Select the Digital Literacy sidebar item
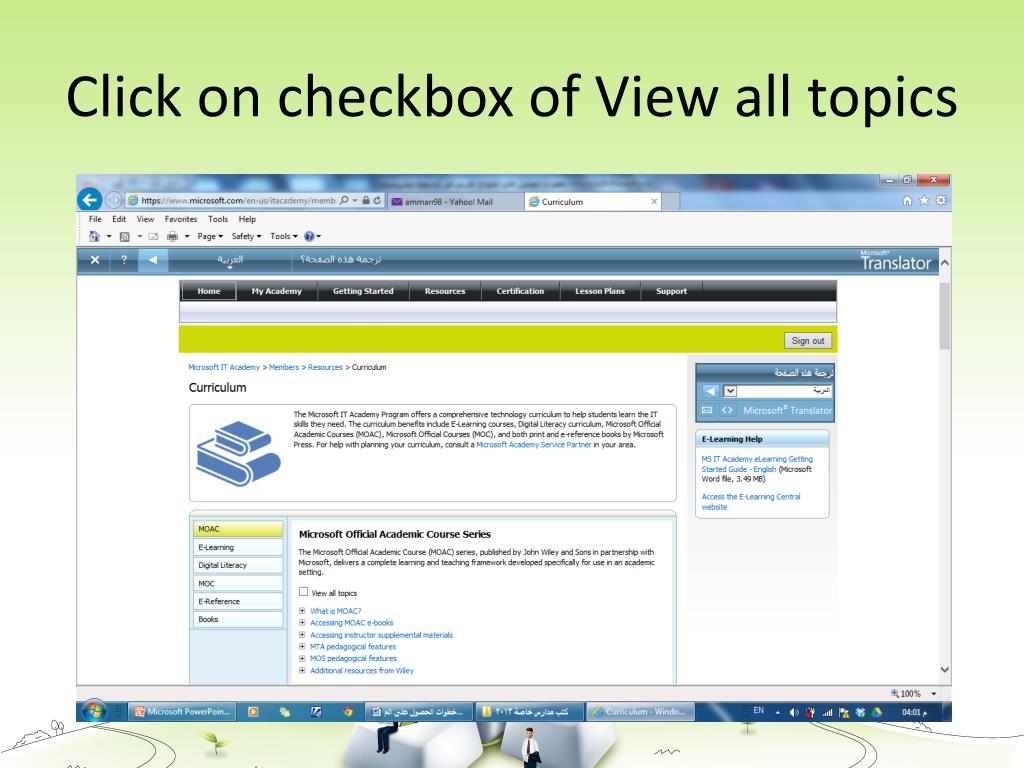This screenshot has width=1024, height=768. 238,565
